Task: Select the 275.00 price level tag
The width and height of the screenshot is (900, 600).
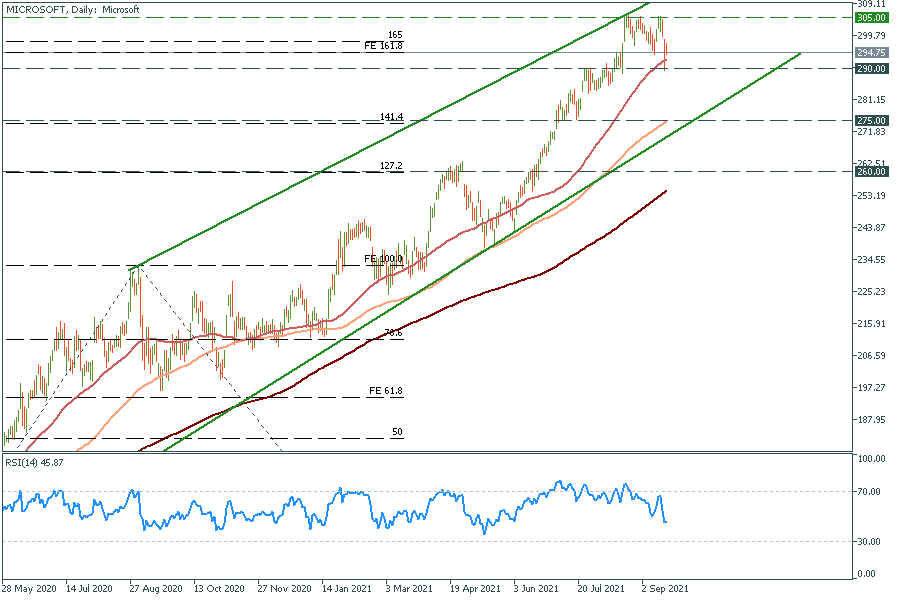Action: point(871,121)
